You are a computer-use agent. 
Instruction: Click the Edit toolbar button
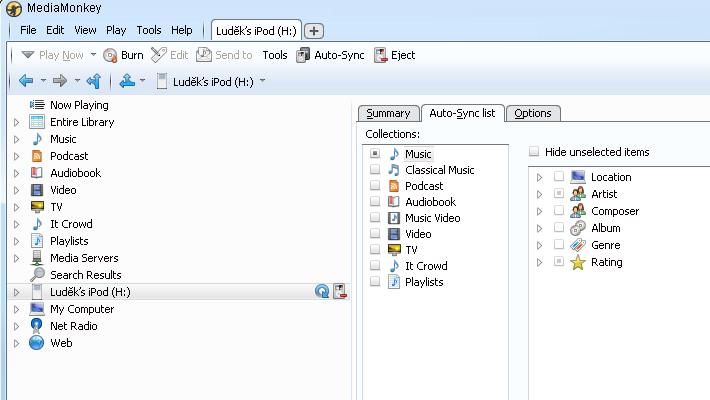[169, 55]
